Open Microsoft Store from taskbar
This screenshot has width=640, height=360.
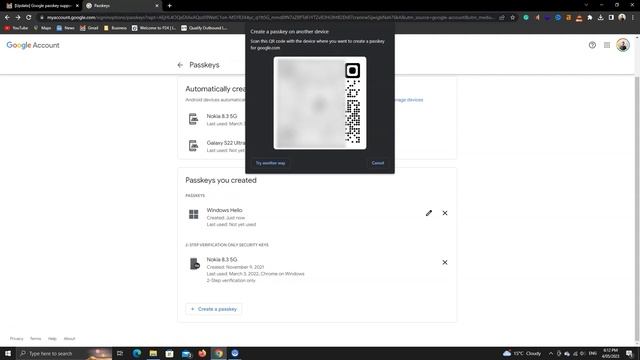click(x=169, y=353)
